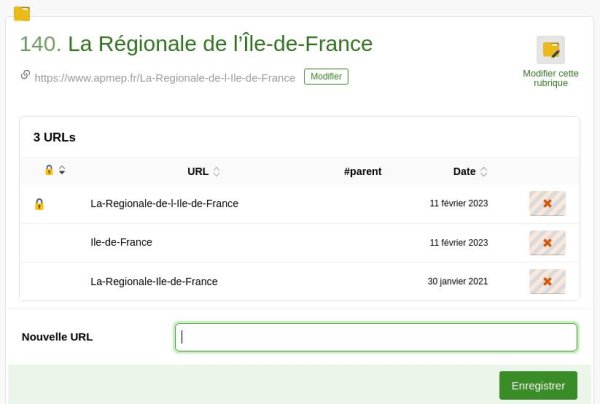This screenshot has height=404, width=600.
Task: Click the Modifier cette rubrique label
Action: tap(550, 78)
